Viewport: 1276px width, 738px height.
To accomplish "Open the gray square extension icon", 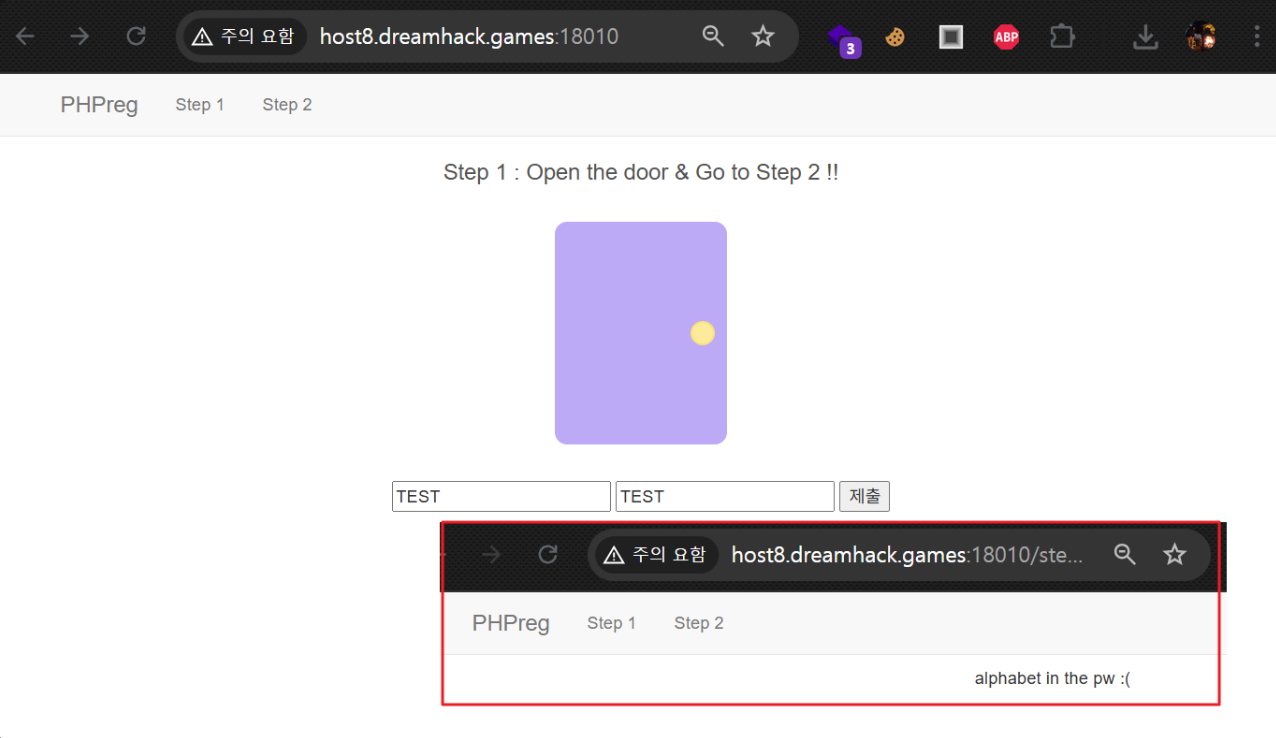I will point(951,37).
